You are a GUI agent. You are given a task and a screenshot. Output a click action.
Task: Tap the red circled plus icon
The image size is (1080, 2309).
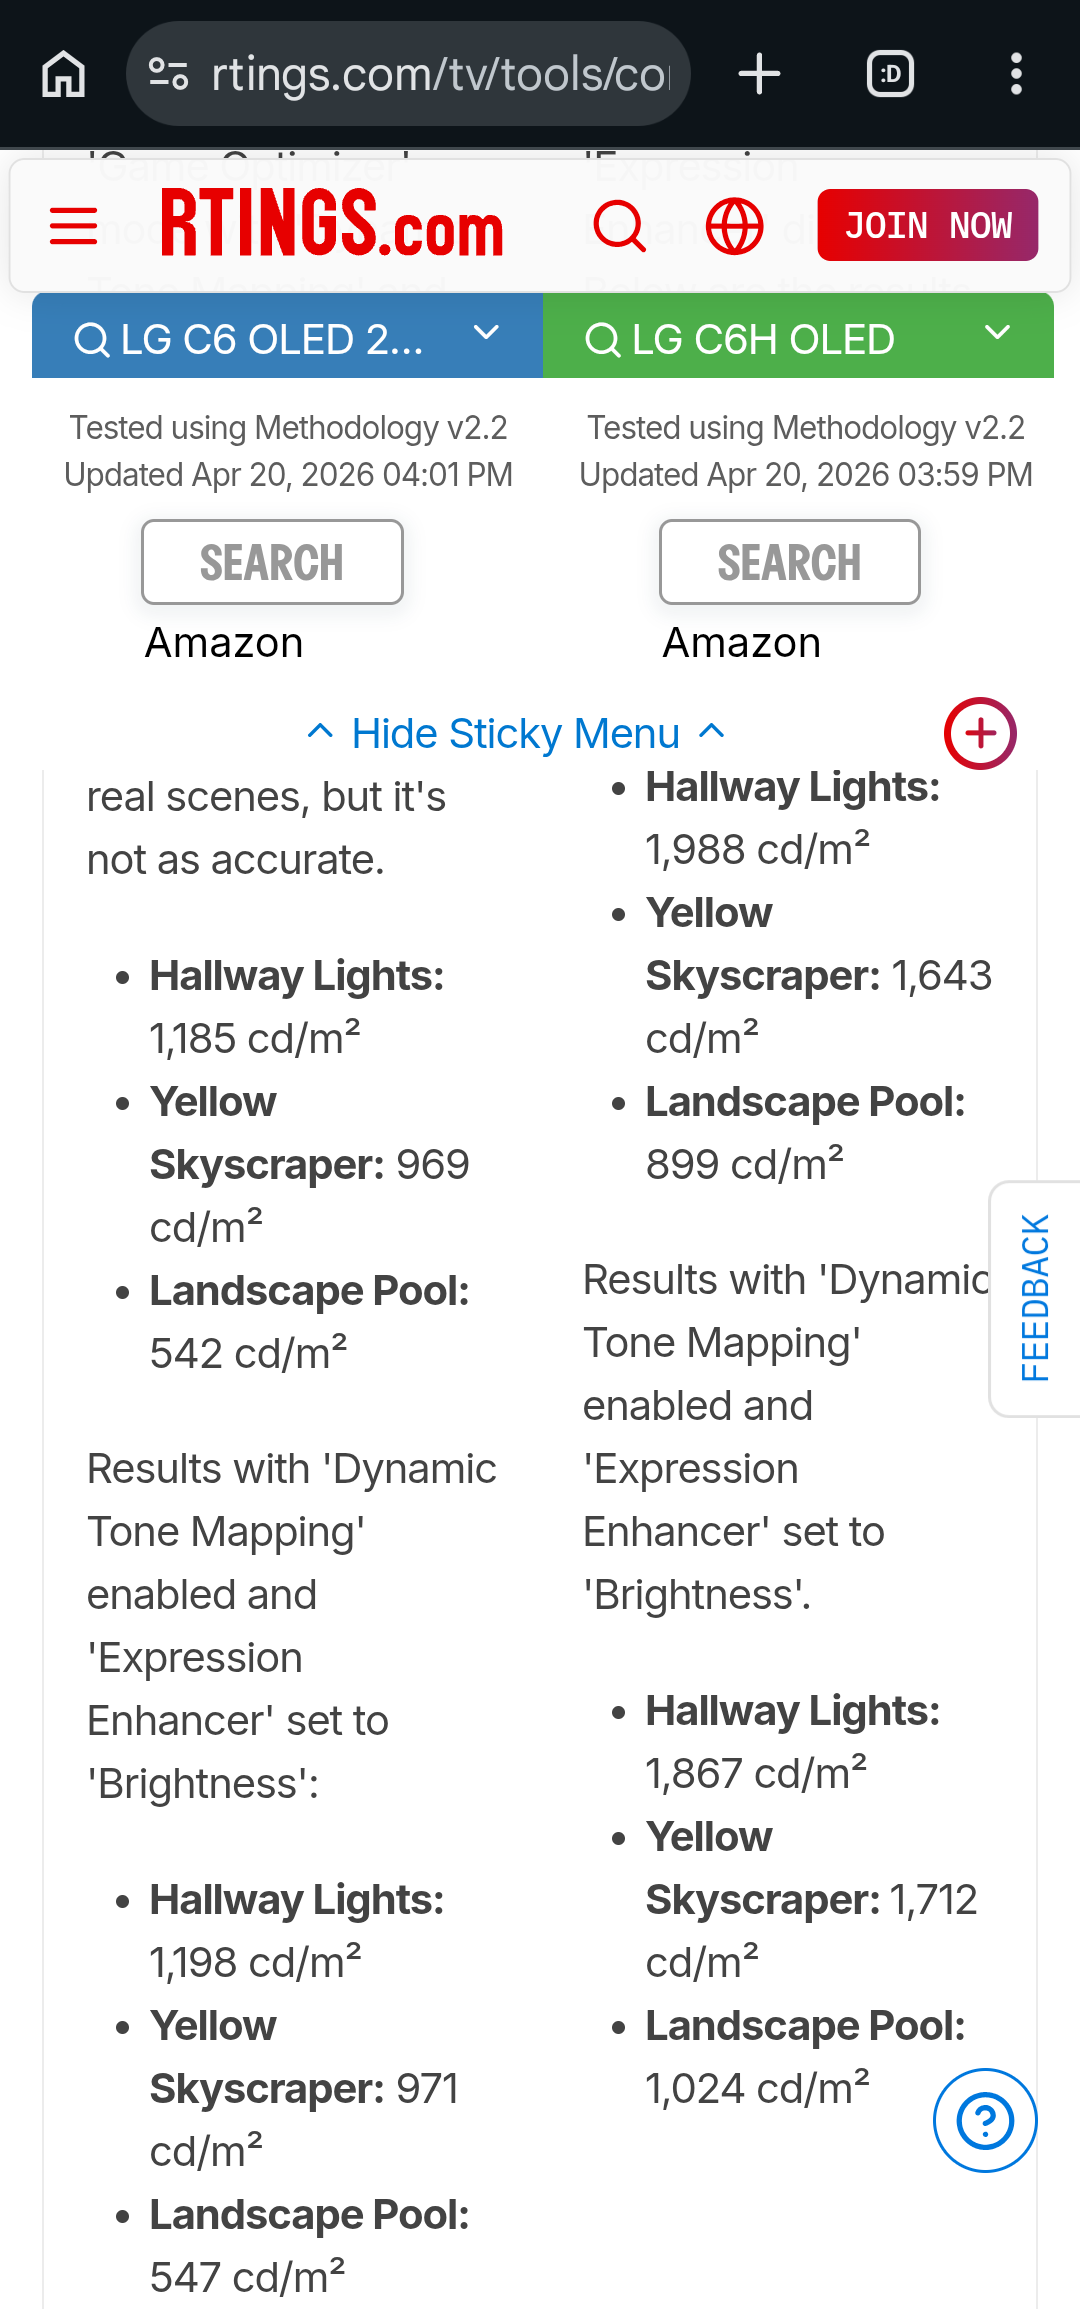(x=980, y=733)
